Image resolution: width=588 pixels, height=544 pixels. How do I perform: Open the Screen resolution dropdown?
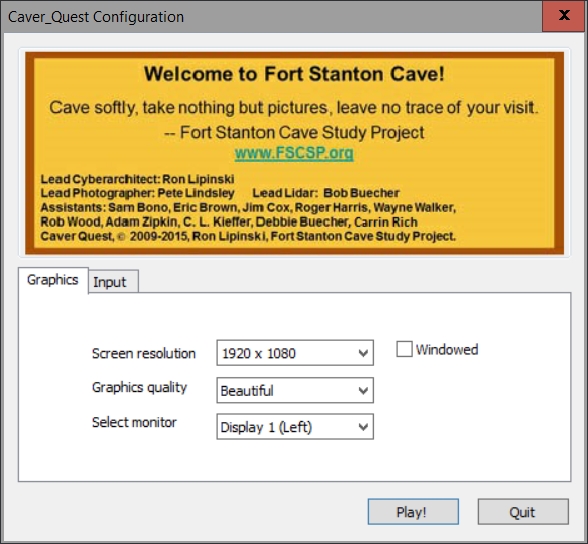point(295,353)
